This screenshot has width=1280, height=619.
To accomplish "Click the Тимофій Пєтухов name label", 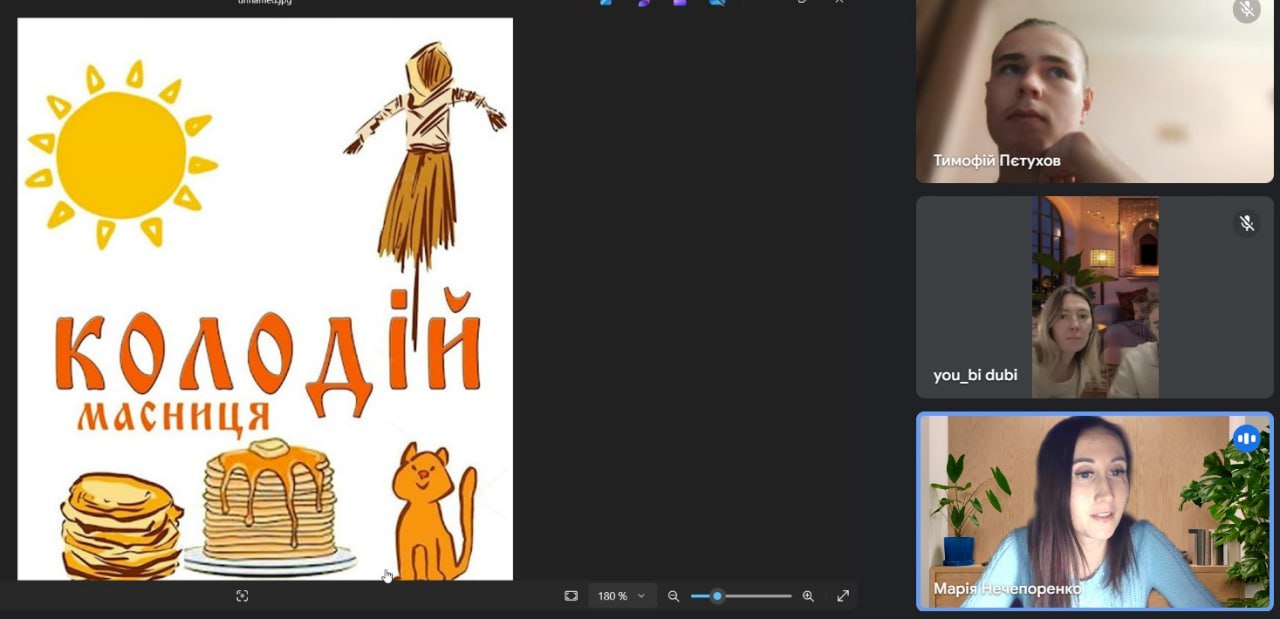I will tap(996, 161).
